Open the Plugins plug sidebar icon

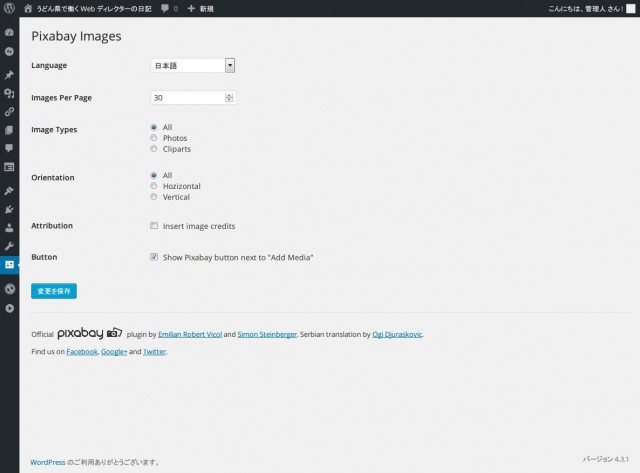[9, 209]
